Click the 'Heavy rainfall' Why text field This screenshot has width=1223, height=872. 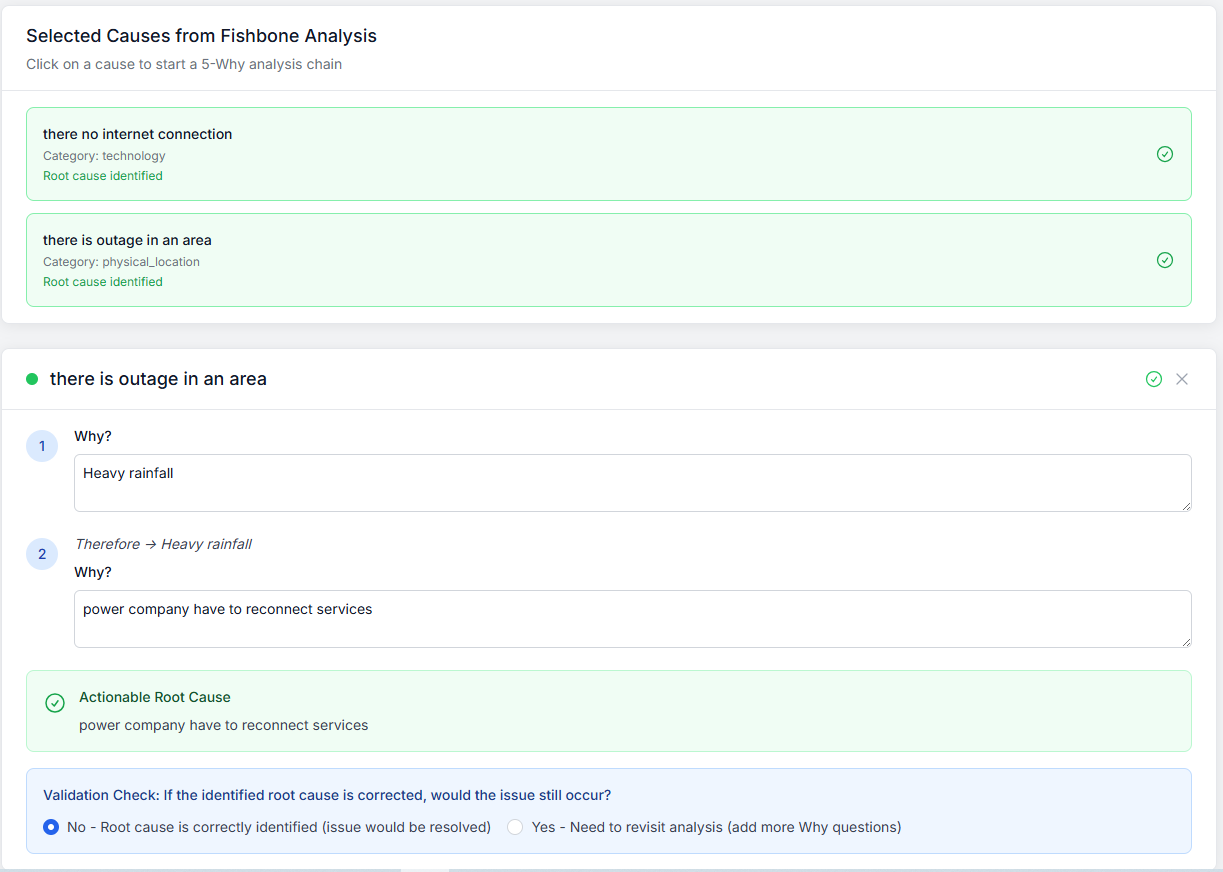click(632, 483)
